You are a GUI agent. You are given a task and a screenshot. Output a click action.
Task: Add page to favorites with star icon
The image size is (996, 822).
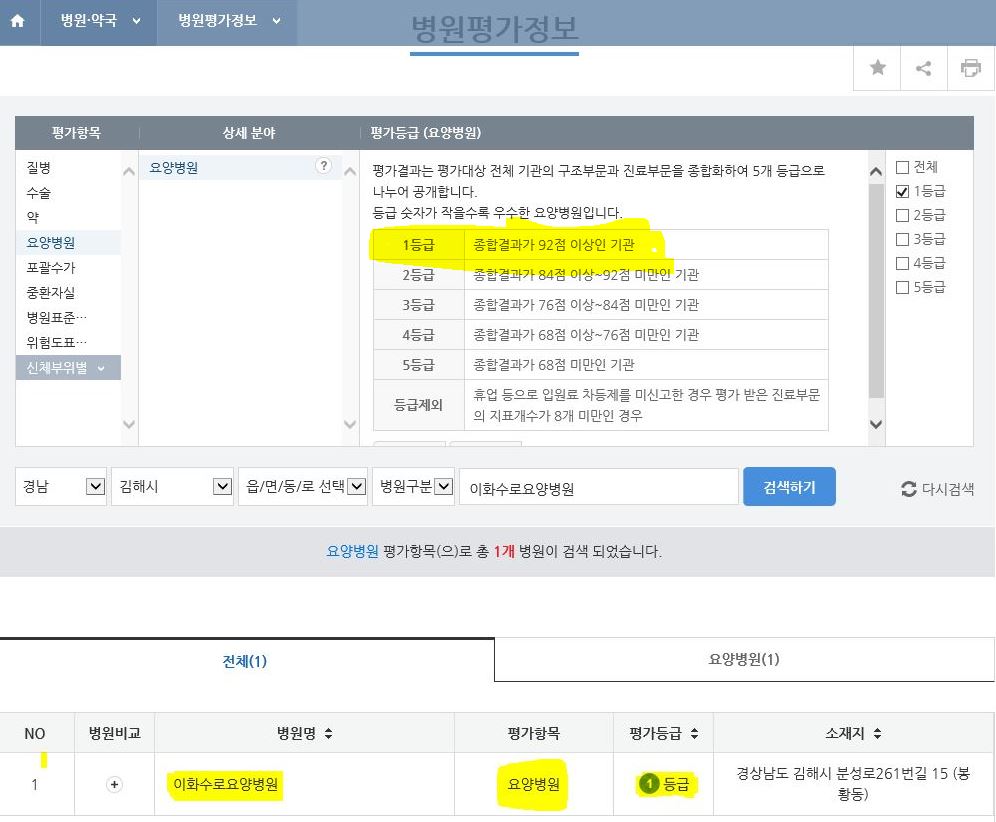pos(878,67)
